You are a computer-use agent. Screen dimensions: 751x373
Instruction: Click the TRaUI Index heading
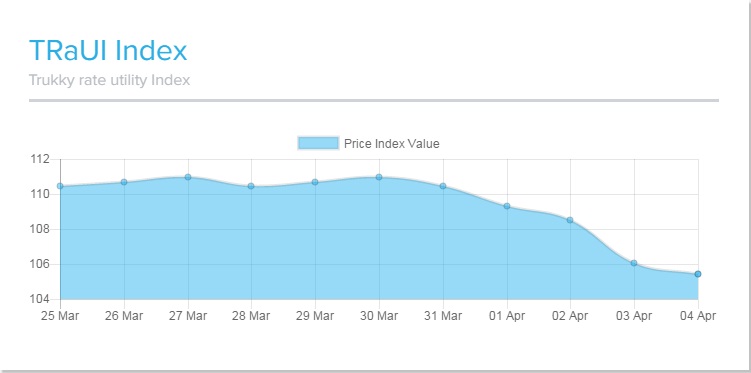click(x=108, y=50)
